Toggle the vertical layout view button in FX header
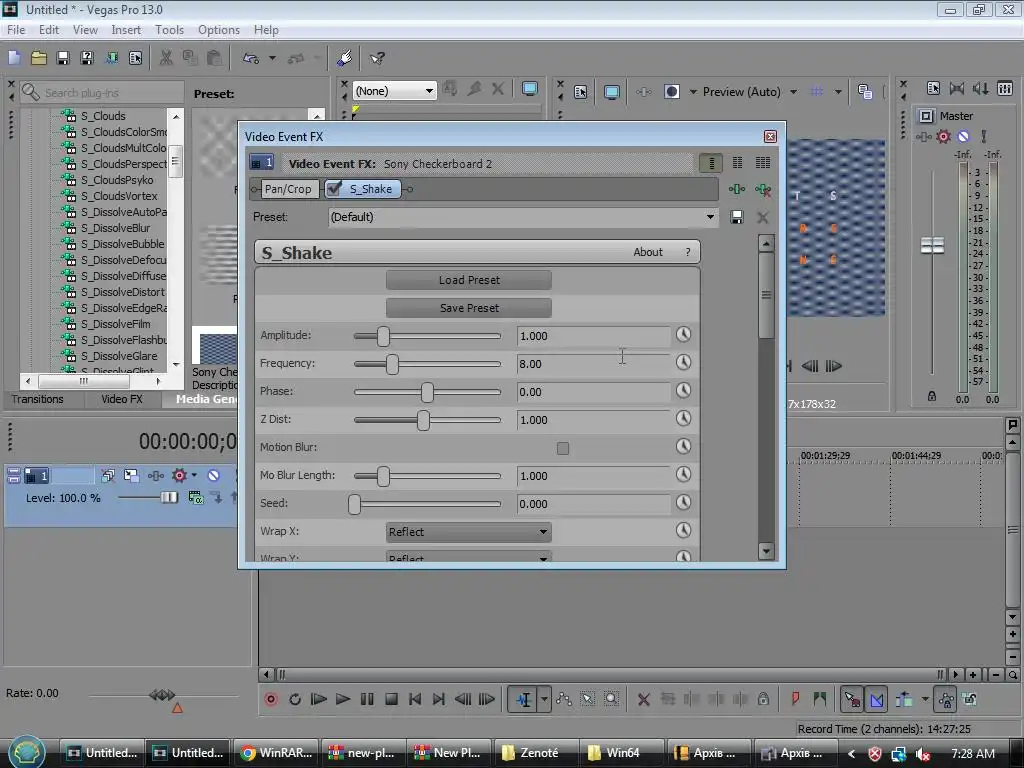 [x=711, y=163]
